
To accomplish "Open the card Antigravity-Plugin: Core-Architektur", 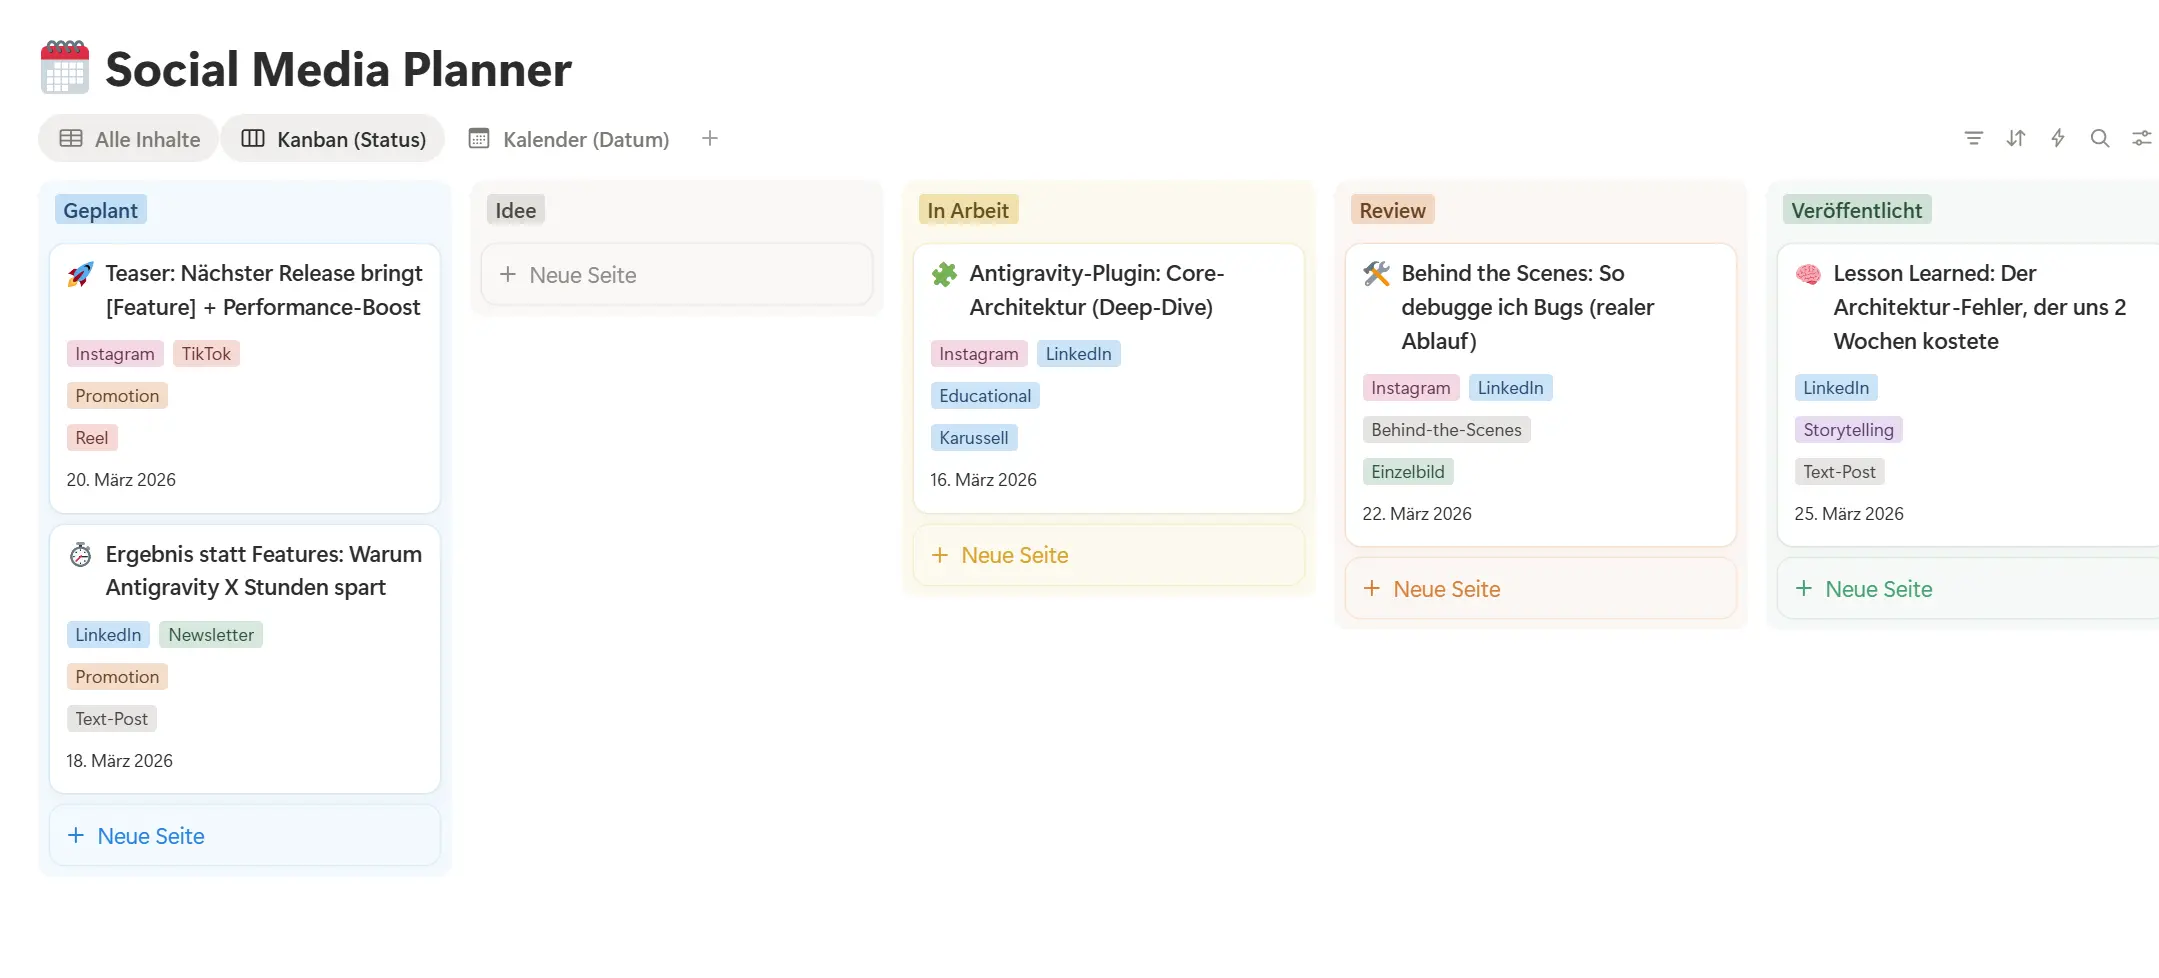I will click(x=1097, y=290).
